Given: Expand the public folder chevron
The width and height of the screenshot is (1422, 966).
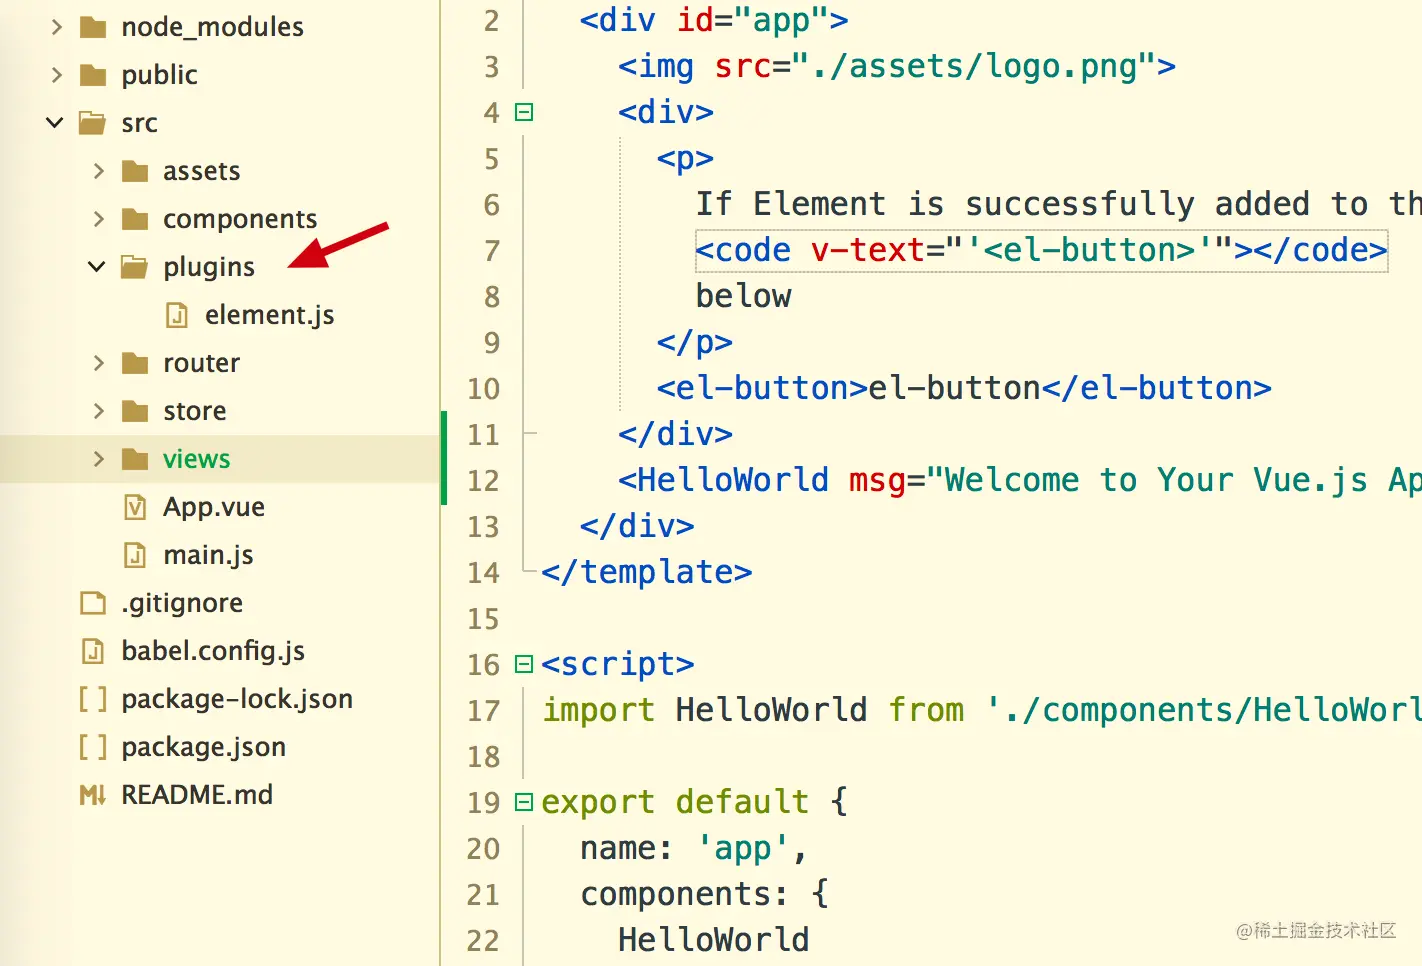Looking at the screenshot, I should (x=56, y=75).
